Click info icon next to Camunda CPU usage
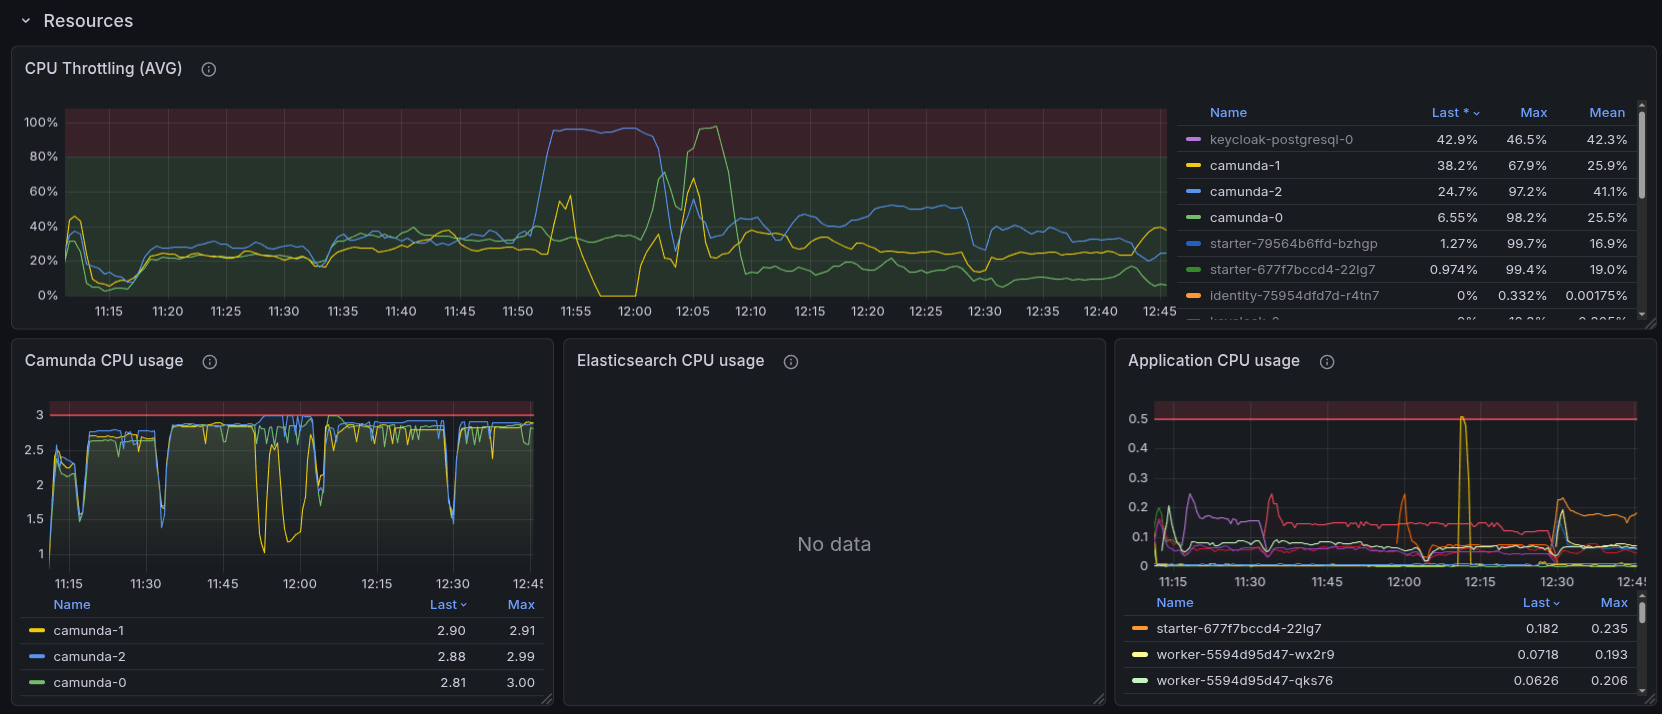The width and height of the screenshot is (1662, 714). [210, 362]
